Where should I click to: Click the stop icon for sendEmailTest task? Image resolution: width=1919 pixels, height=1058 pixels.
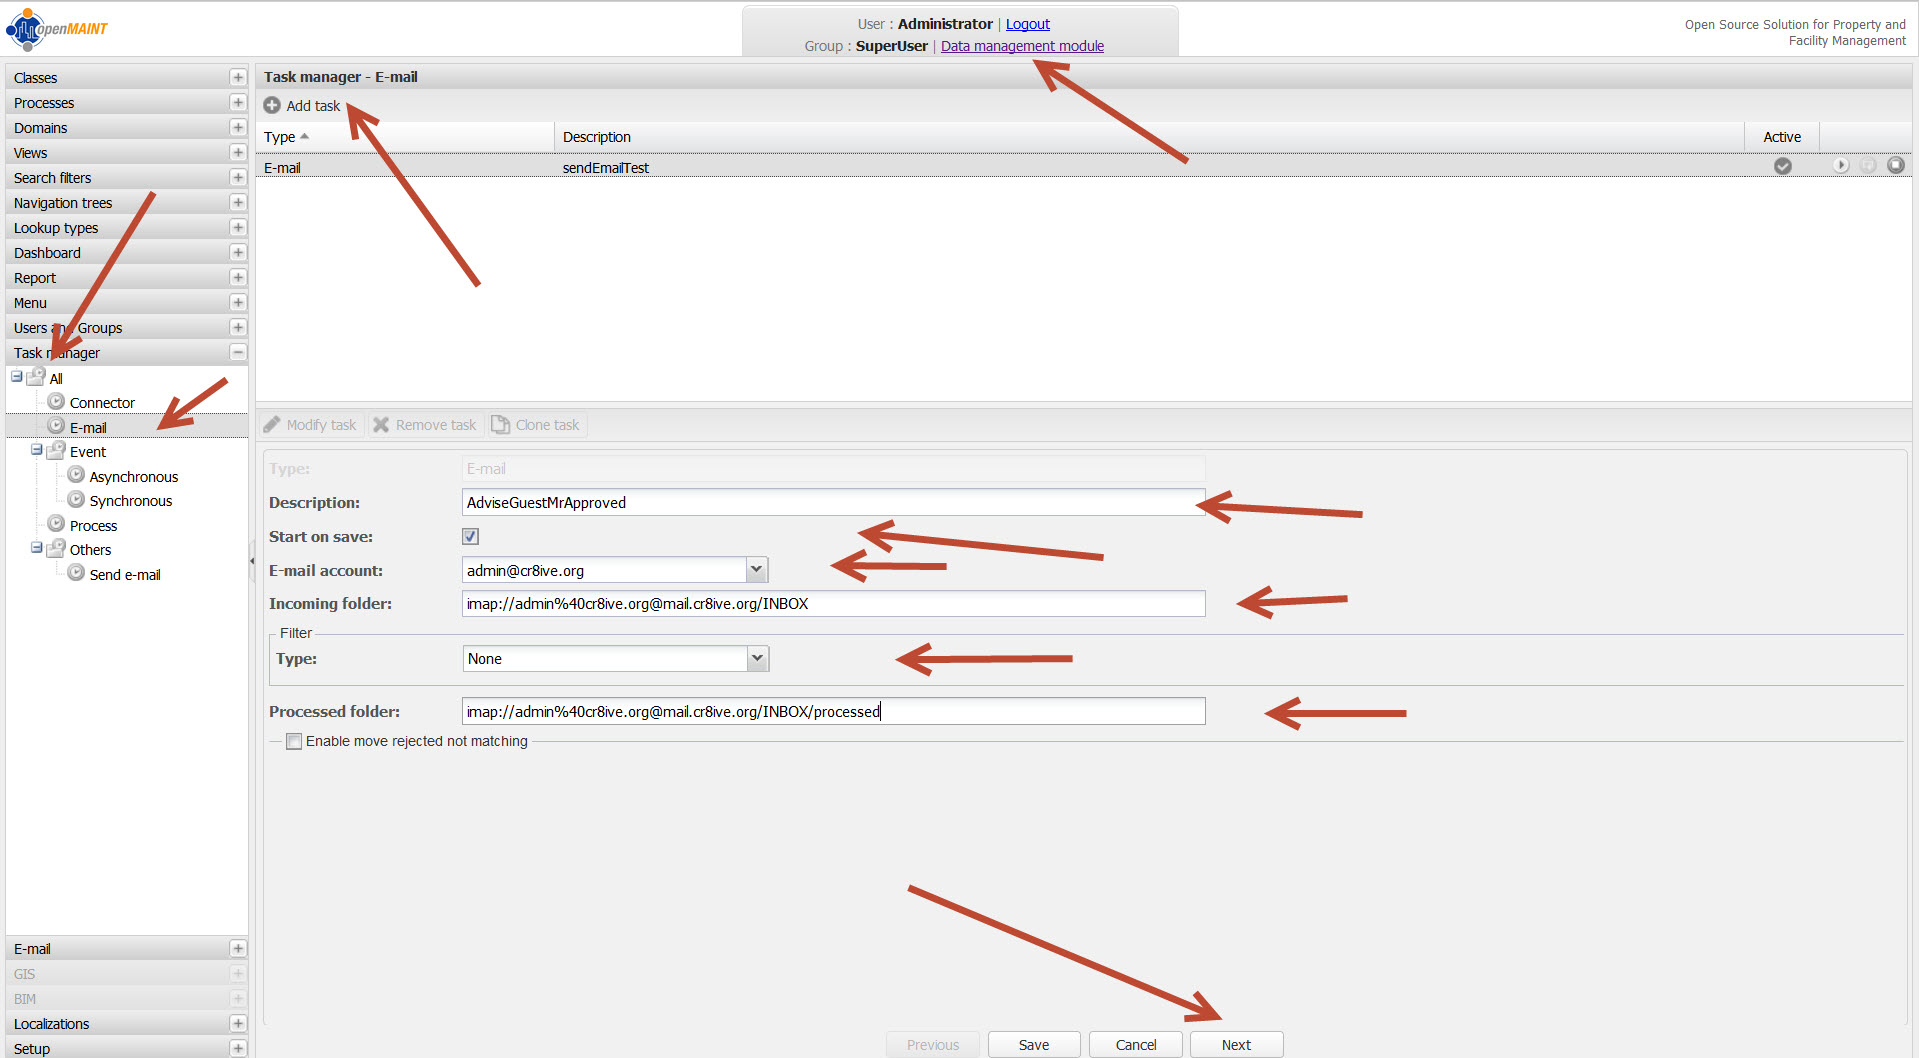(x=1895, y=166)
